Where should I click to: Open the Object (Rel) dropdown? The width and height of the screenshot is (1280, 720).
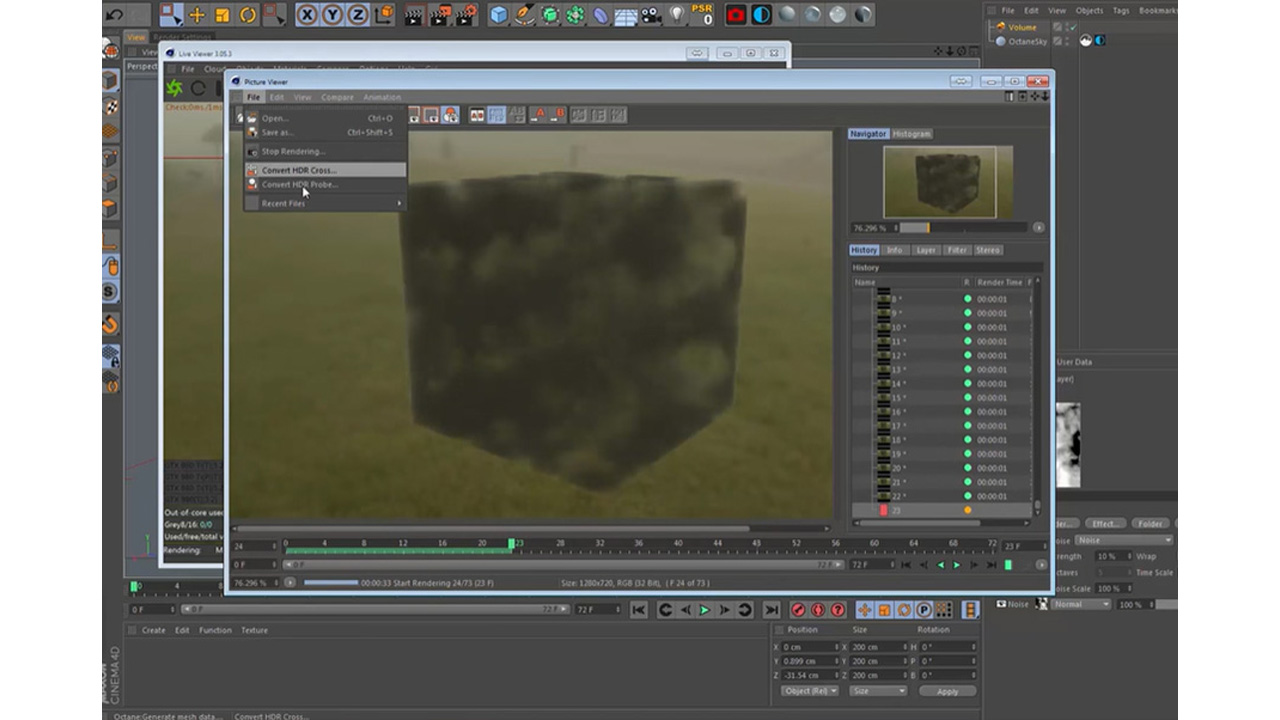click(x=810, y=691)
